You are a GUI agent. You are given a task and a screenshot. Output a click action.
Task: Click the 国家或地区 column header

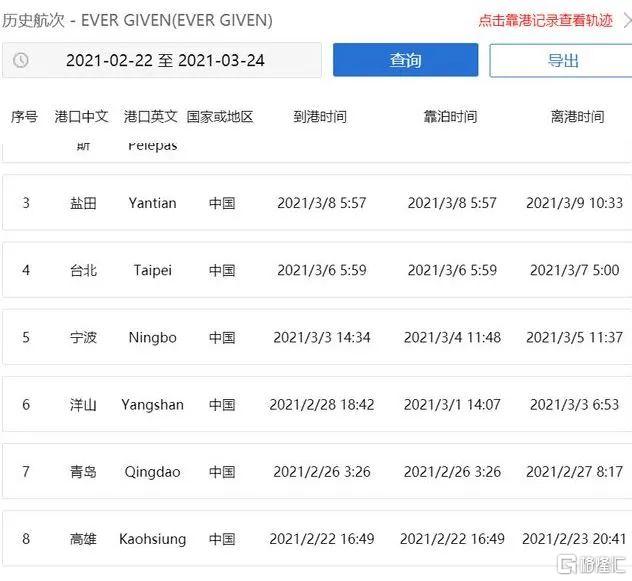(220, 117)
